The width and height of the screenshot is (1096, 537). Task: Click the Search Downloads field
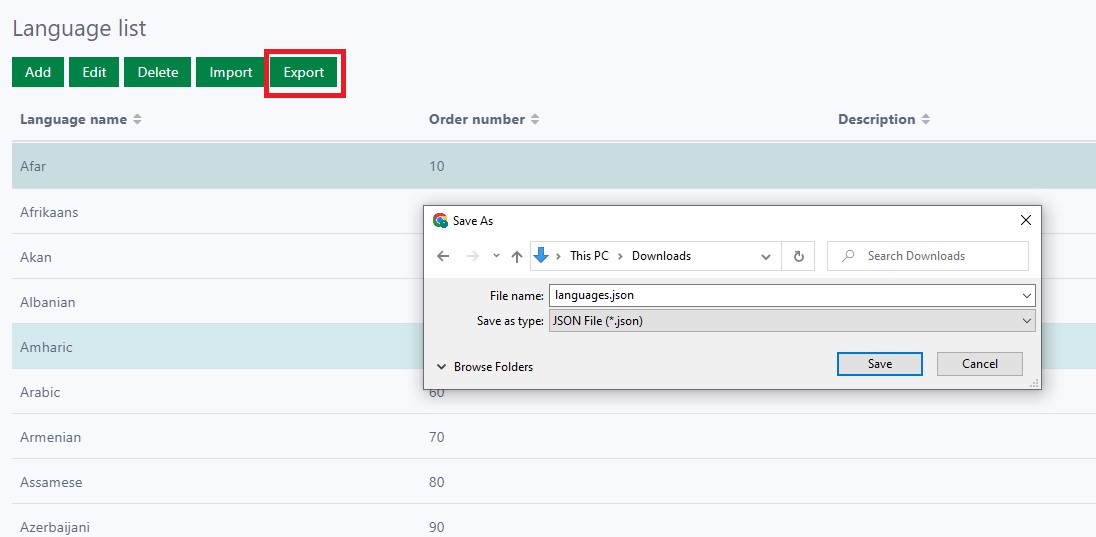(940, 256)
